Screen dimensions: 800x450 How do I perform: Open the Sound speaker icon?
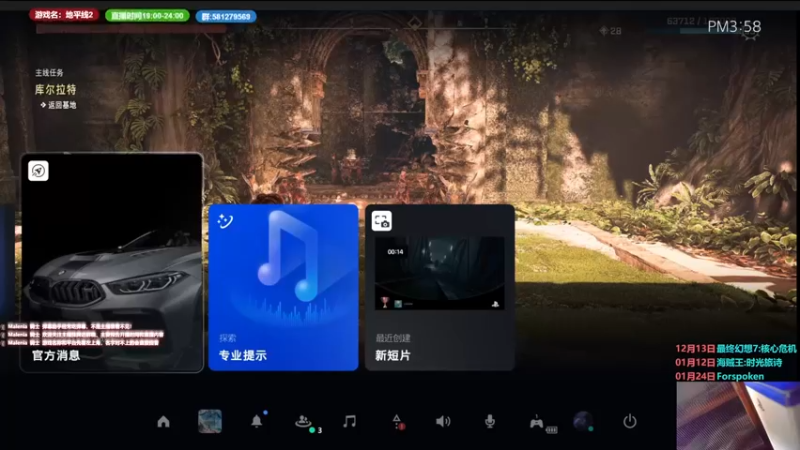(443, 421)
